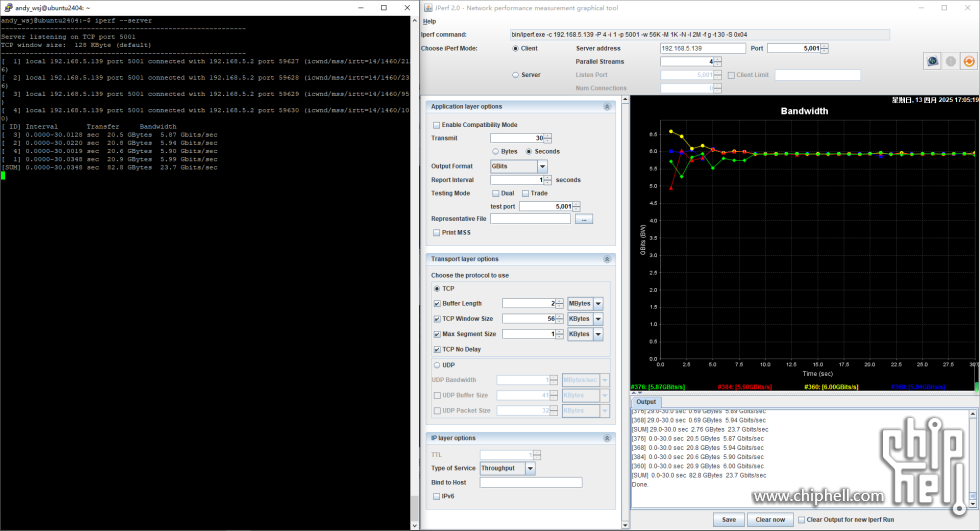Screen dimensions: 980x531
Task: Browse for Representative File with ... button
Action: tap(584, 219)
